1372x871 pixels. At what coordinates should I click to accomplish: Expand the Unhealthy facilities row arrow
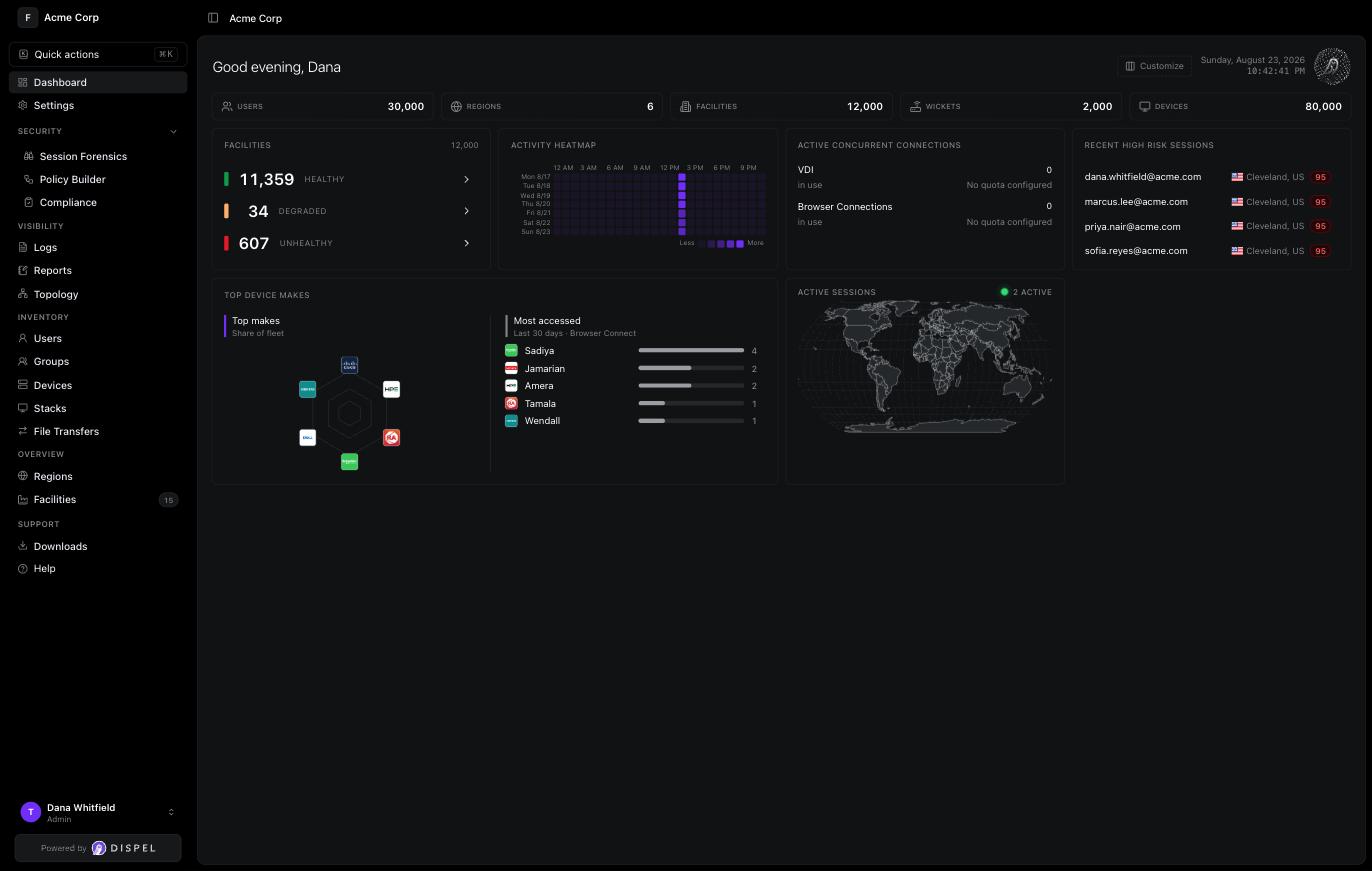pyautogui.click(x=466, y=243)
